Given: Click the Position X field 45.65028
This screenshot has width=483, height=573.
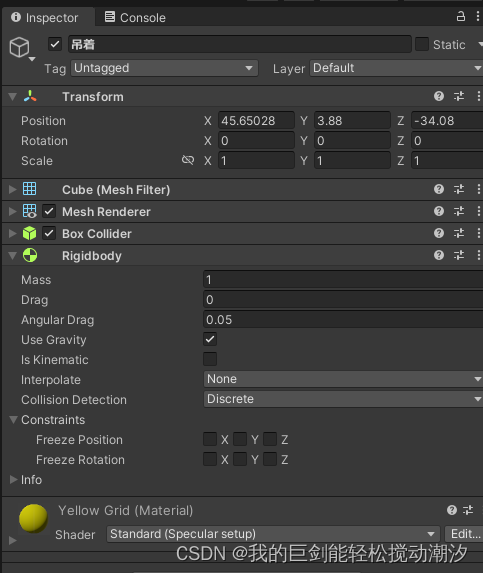Looking at the screenshot, I should [256, 121].
